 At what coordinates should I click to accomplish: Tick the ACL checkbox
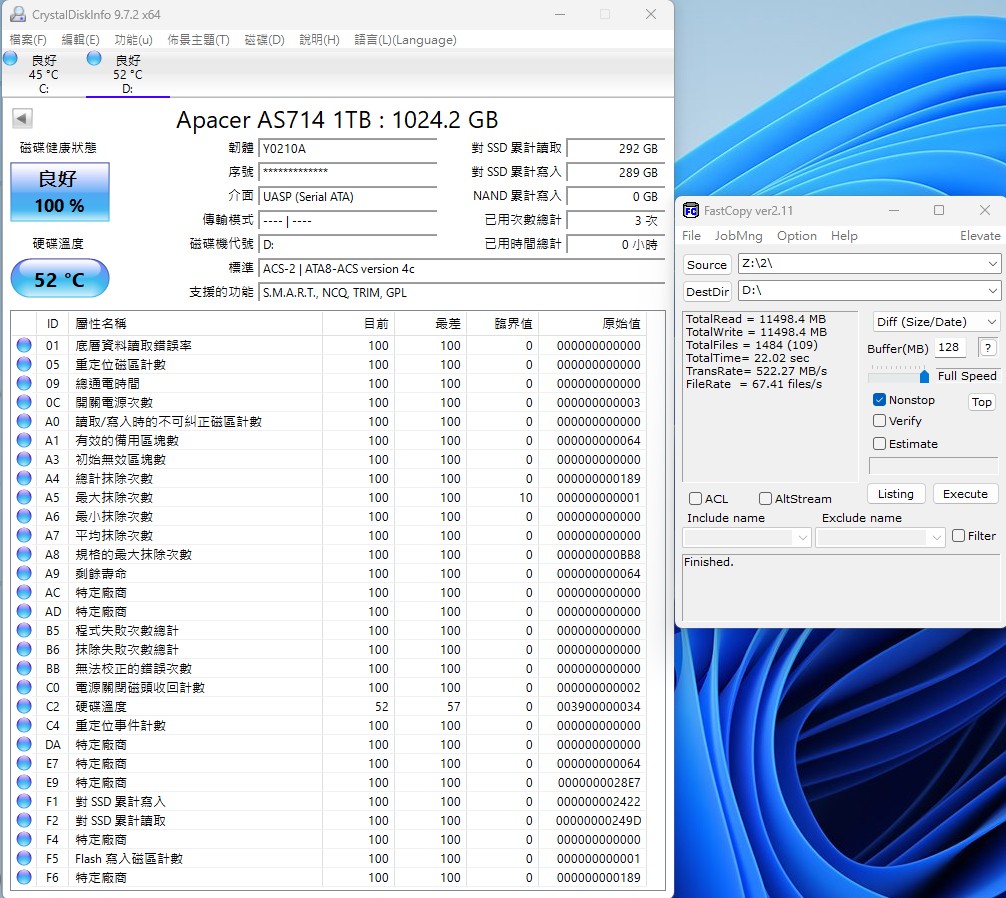click(x=695, y=498)
